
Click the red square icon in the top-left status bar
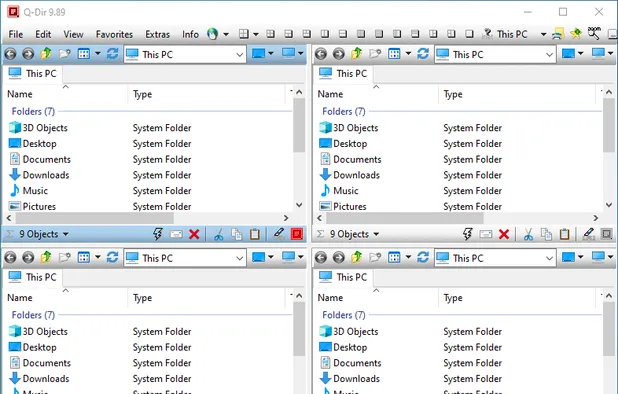[297, 234]
